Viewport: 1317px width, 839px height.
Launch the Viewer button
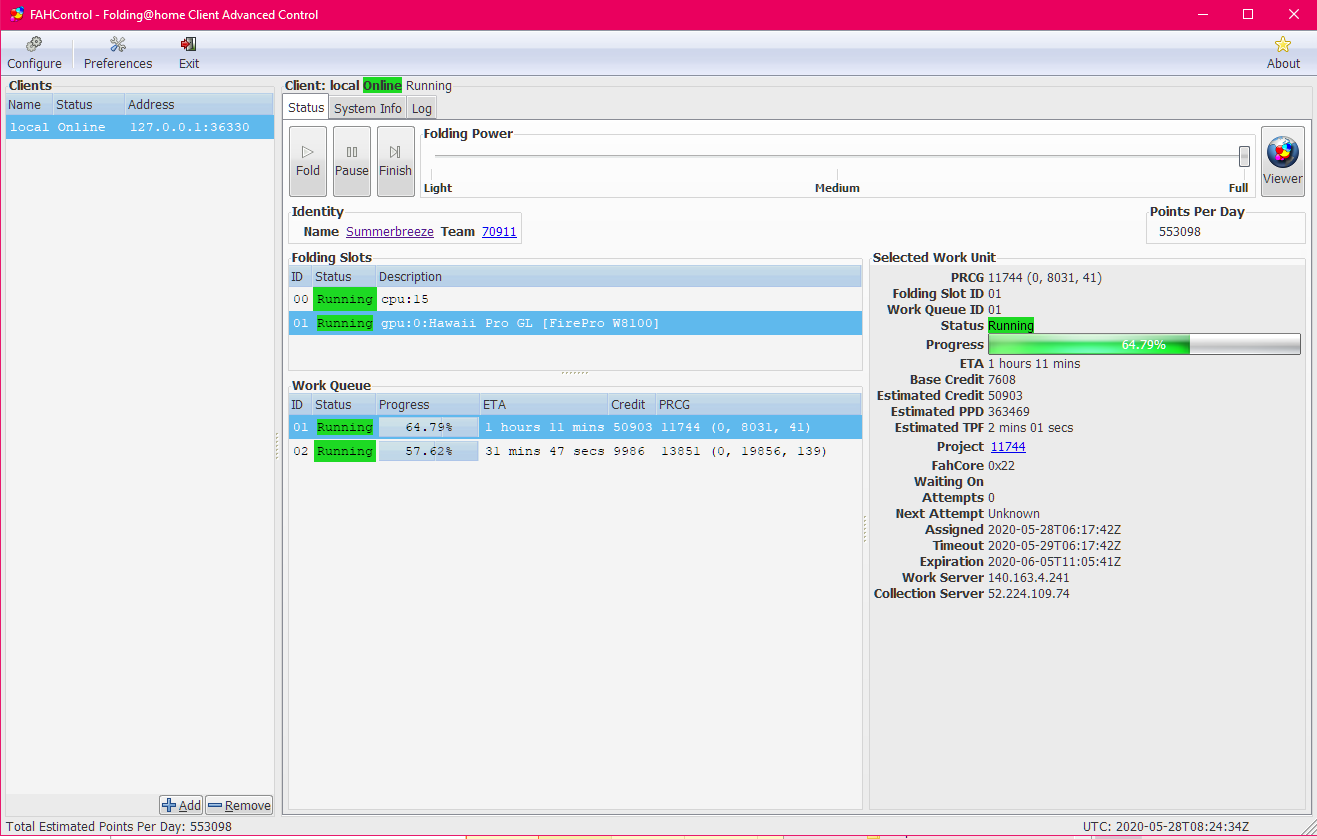click(1282, 161)
